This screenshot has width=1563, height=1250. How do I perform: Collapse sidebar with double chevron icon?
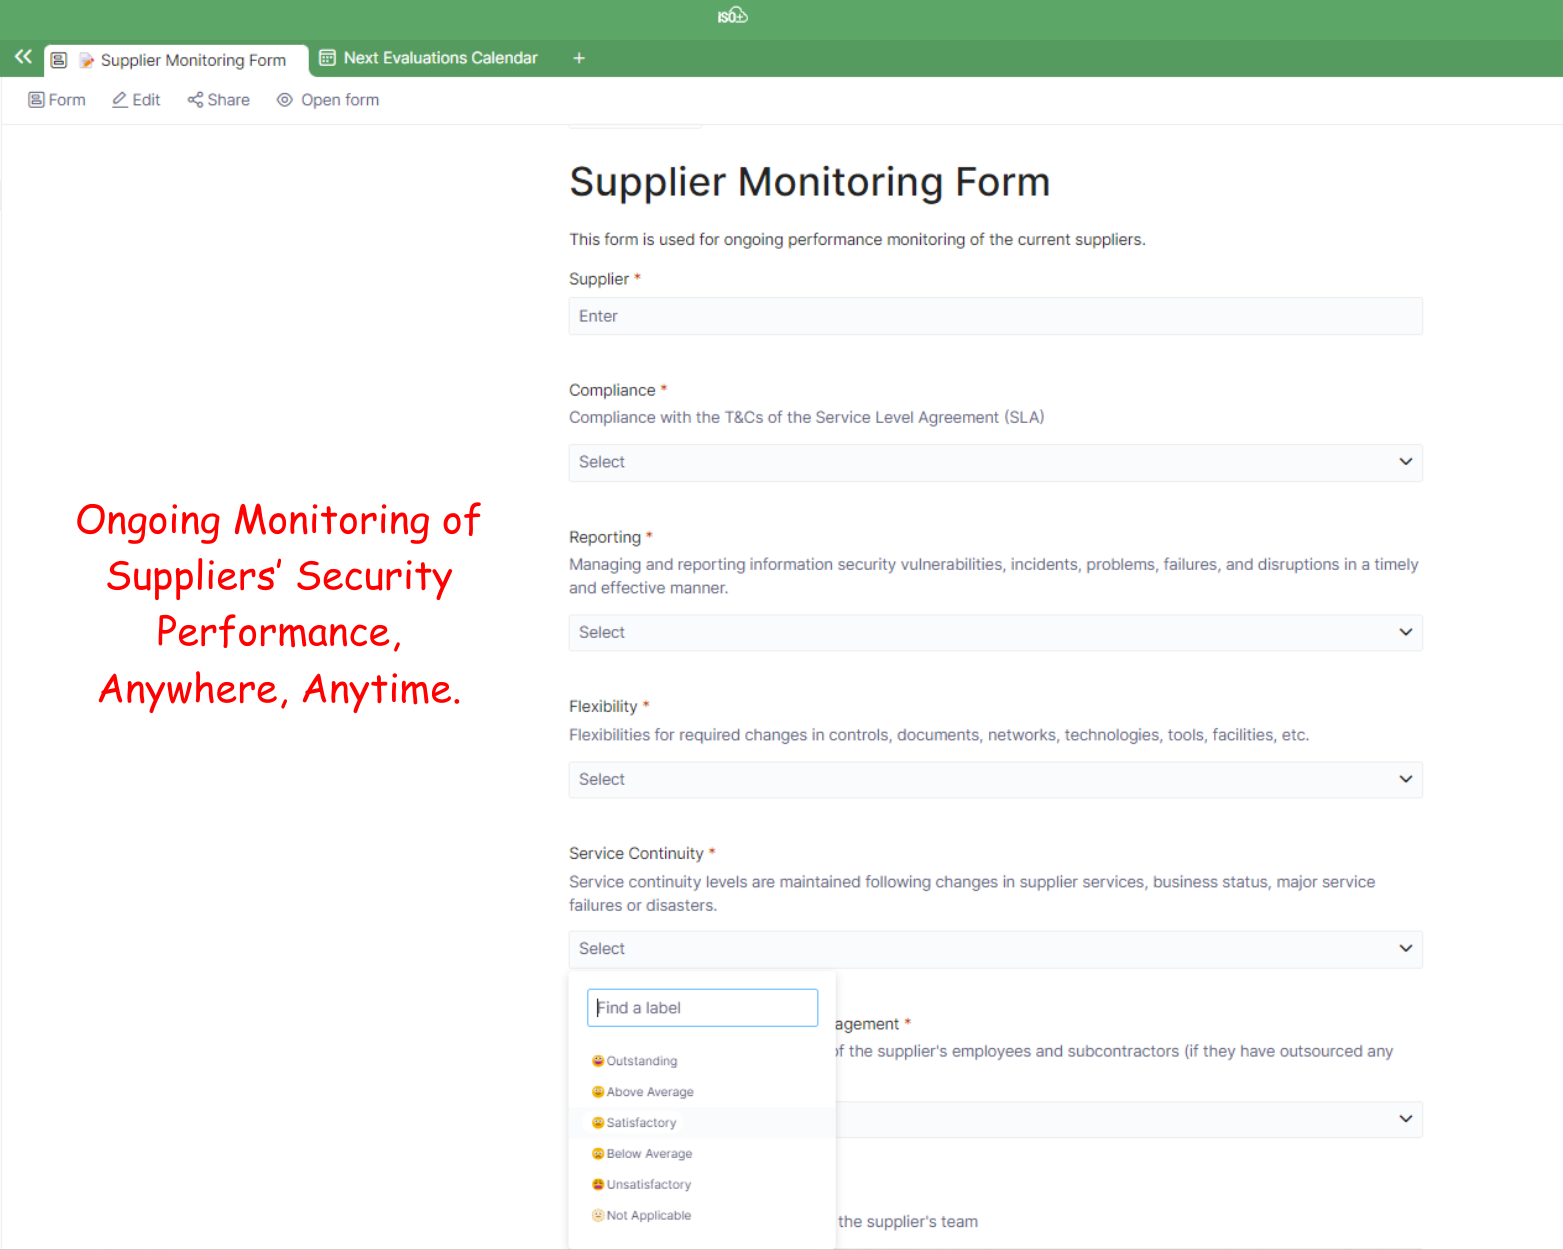(23, 57)
